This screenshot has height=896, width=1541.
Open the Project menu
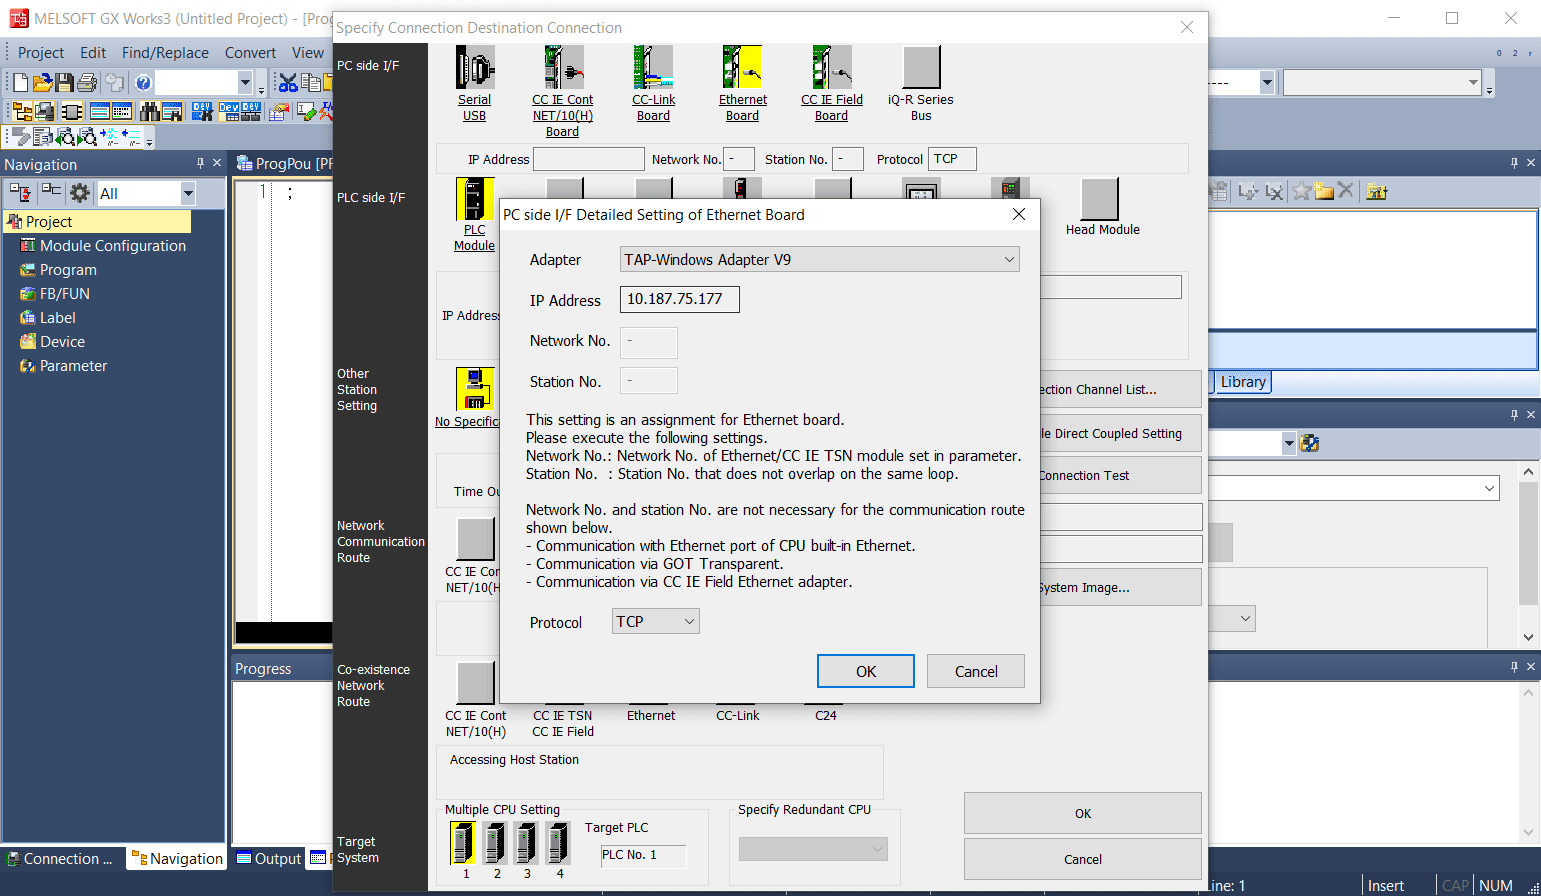pyautogui.click(x=41, y=53)
